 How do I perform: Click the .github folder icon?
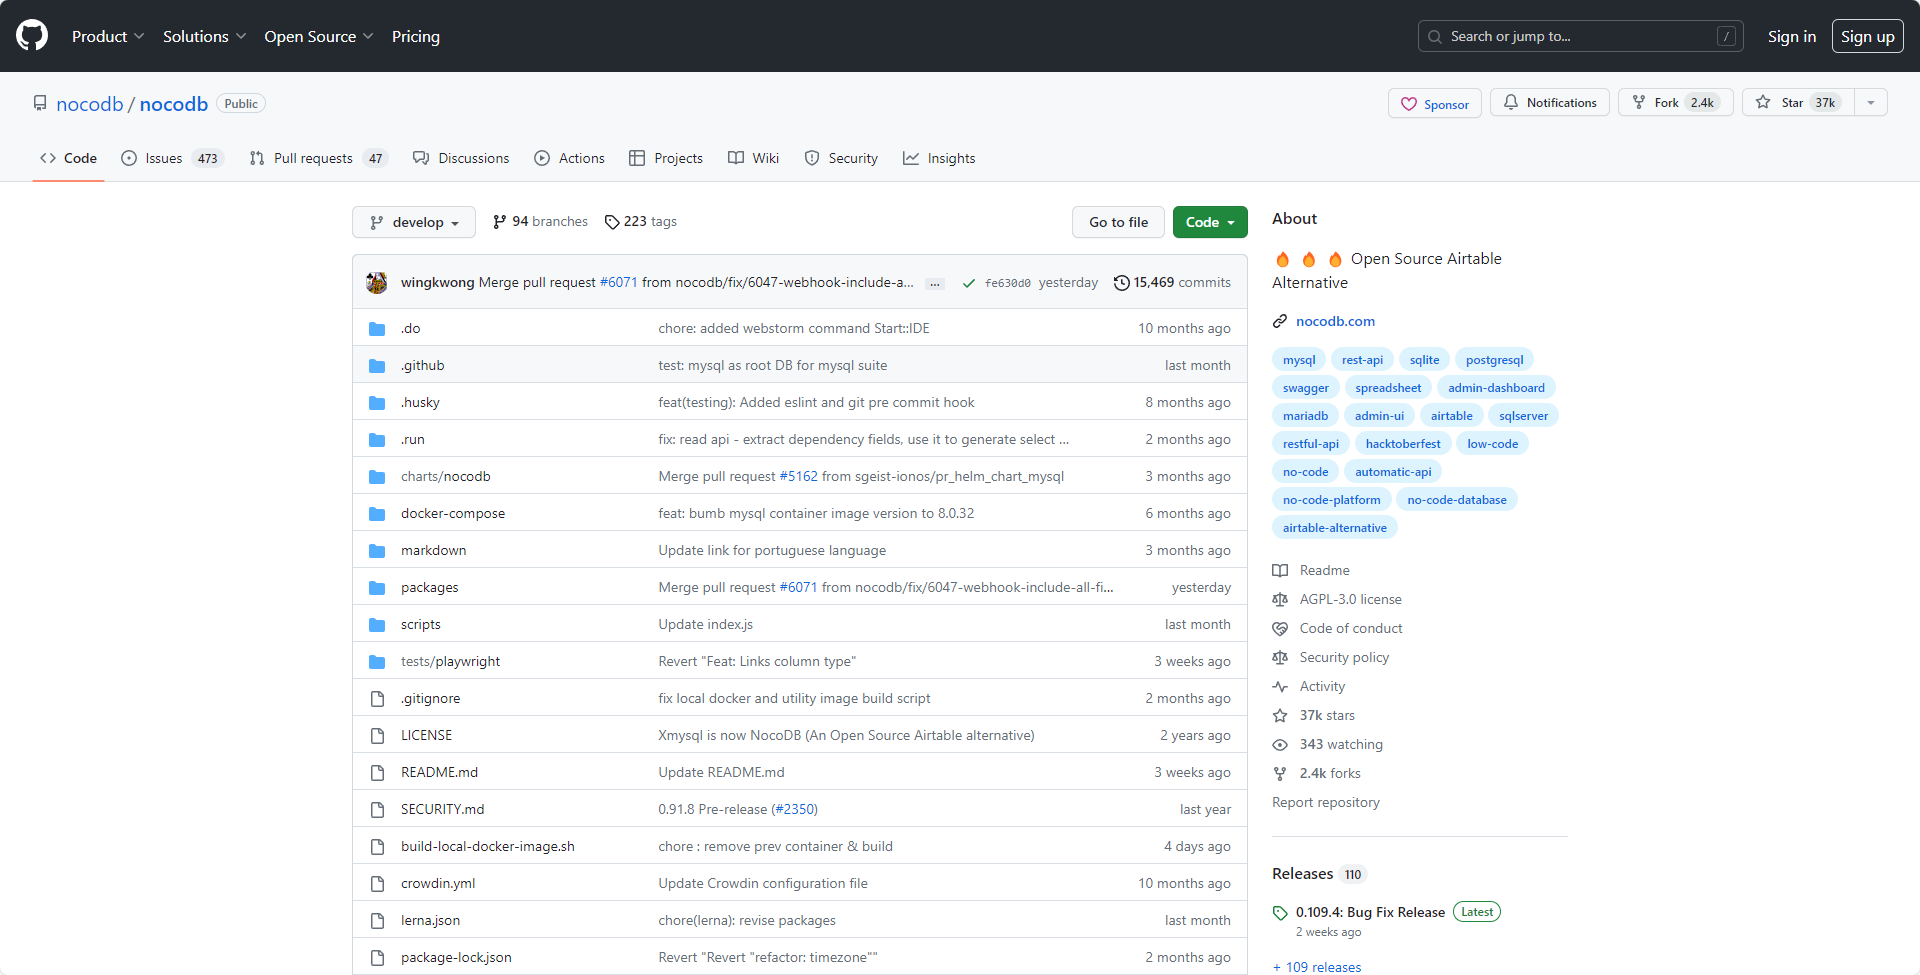[377, 366]
